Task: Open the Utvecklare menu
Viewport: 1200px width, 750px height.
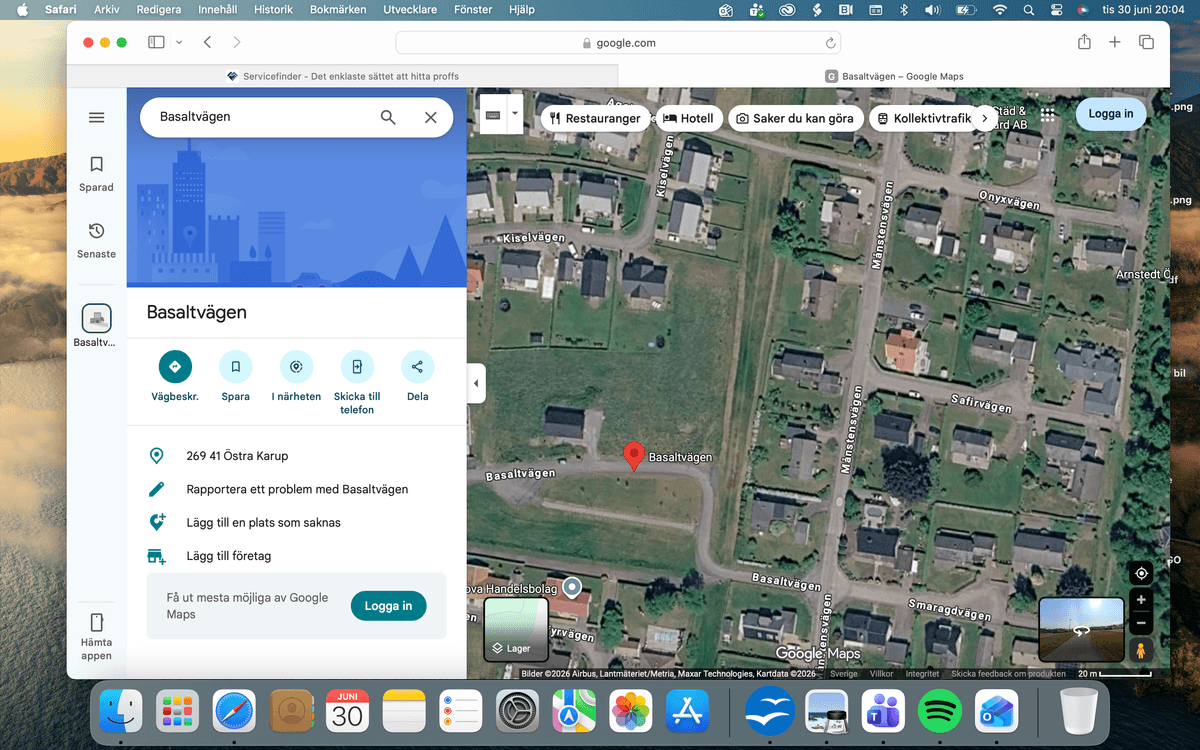Action: tap(411, 10)
